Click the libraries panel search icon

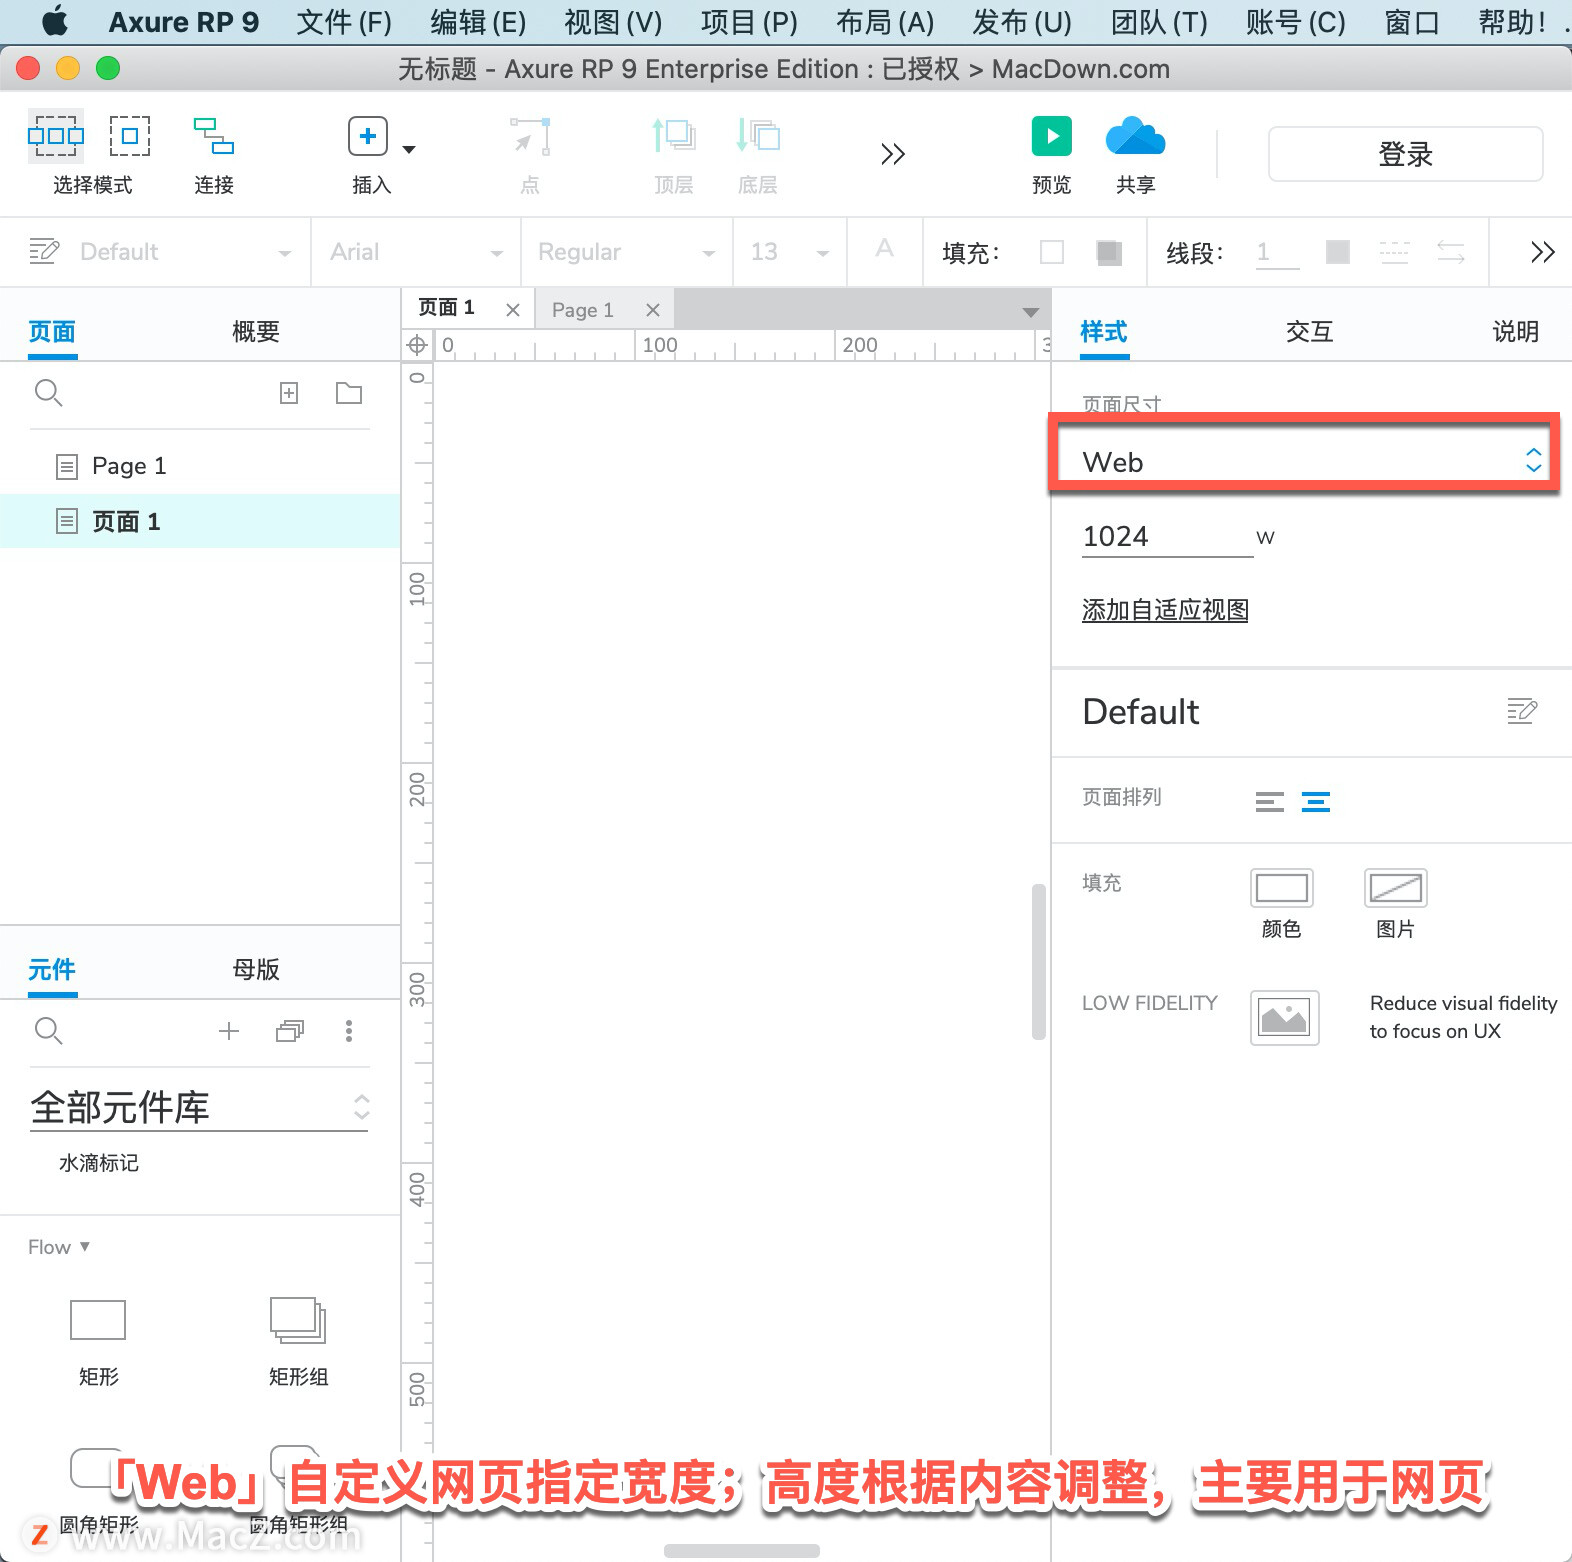(48, 1030)
